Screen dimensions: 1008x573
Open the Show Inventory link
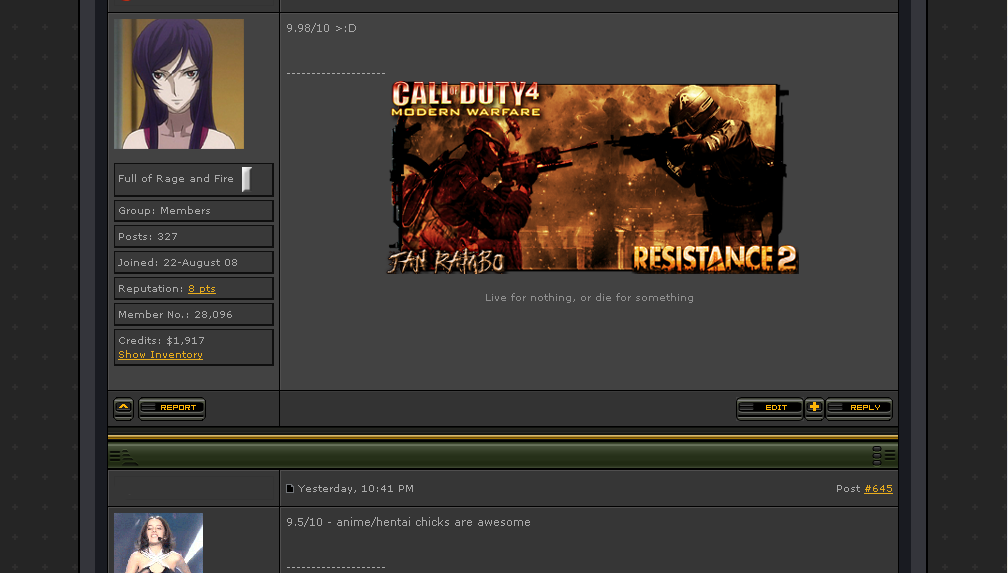pos(160,355)
